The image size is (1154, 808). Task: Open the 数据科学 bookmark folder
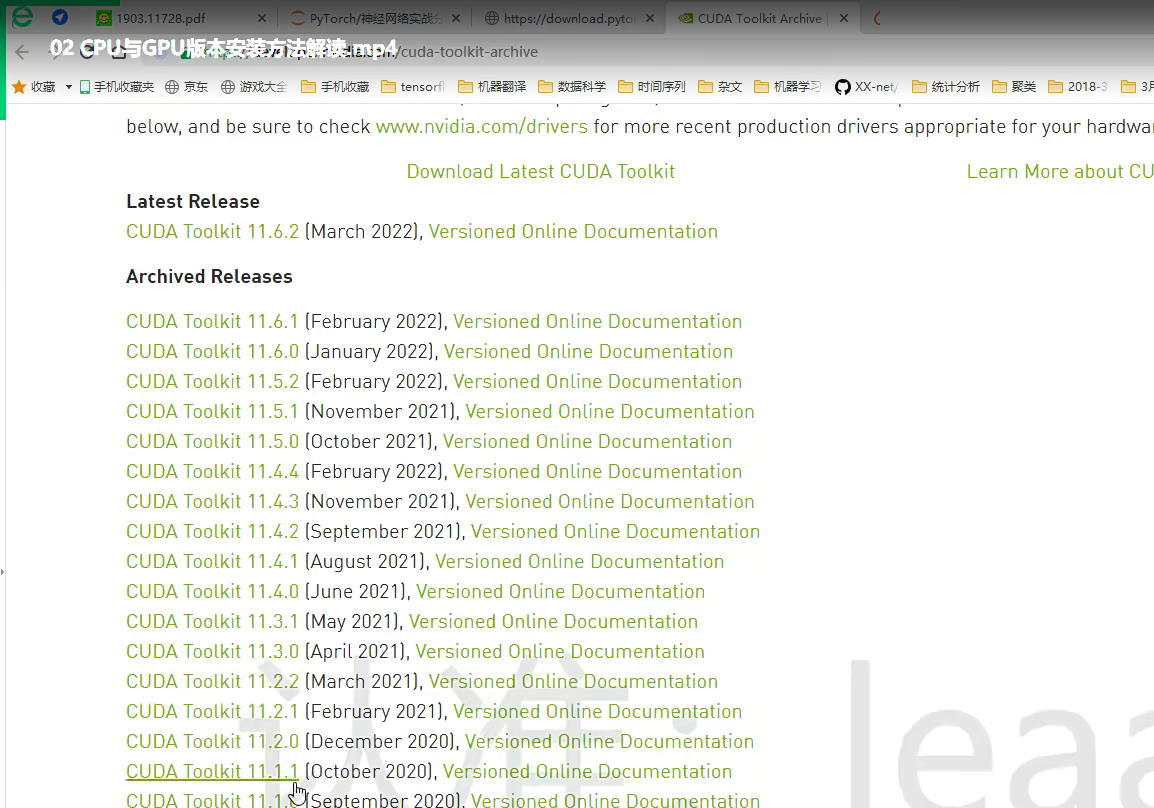[572, 87]
